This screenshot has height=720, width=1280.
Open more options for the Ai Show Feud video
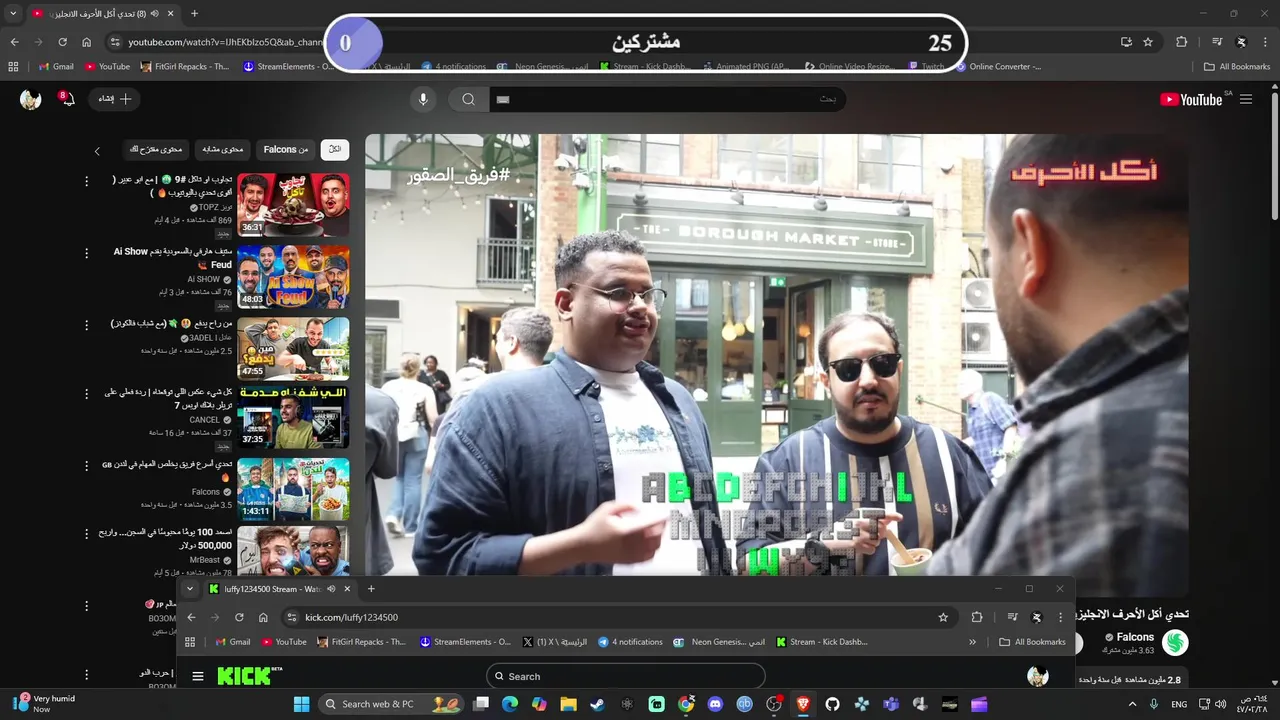[x=86, y=253]
